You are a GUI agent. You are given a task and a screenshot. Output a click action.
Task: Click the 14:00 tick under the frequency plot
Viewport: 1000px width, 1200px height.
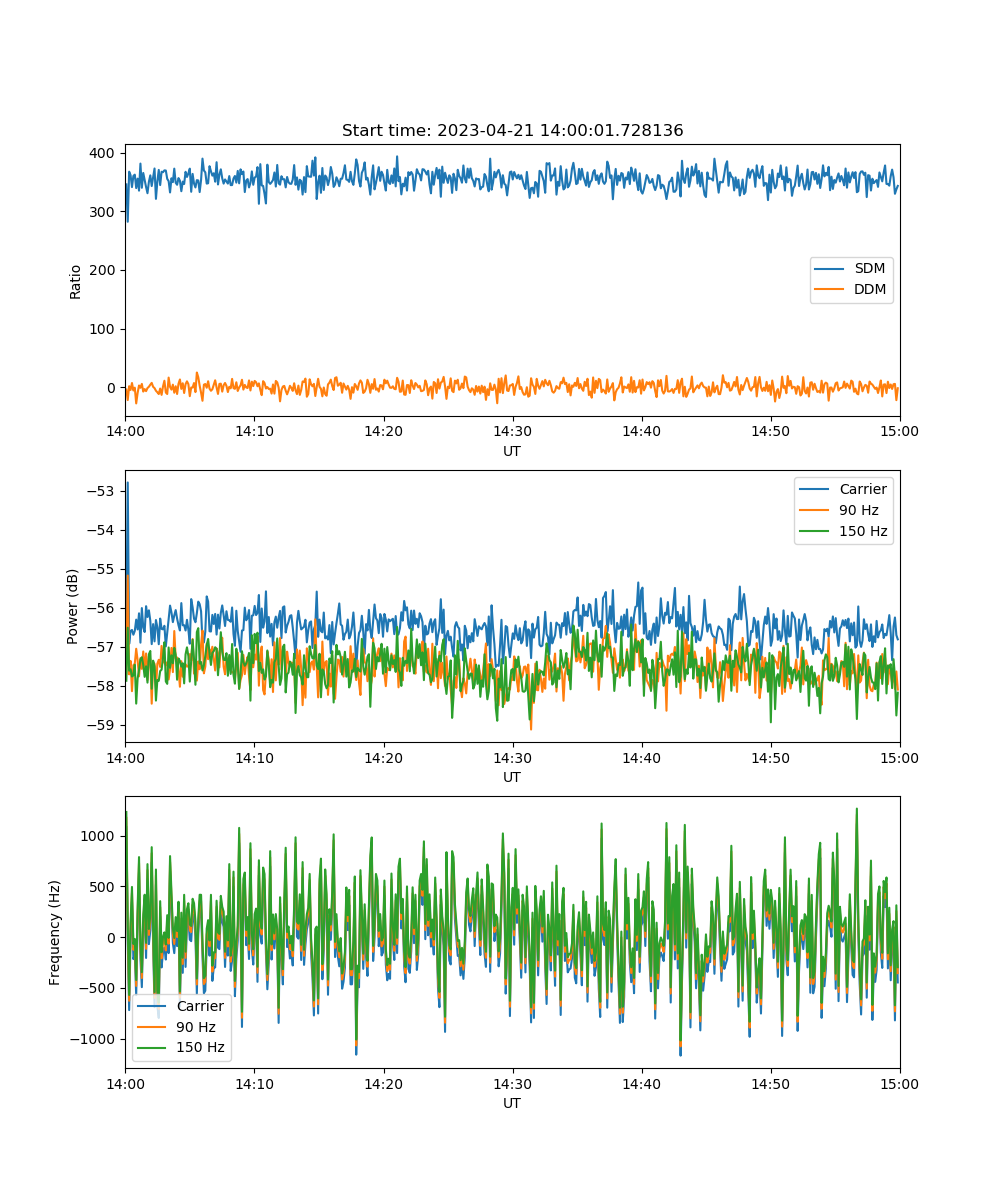(x=125, y=1083)
